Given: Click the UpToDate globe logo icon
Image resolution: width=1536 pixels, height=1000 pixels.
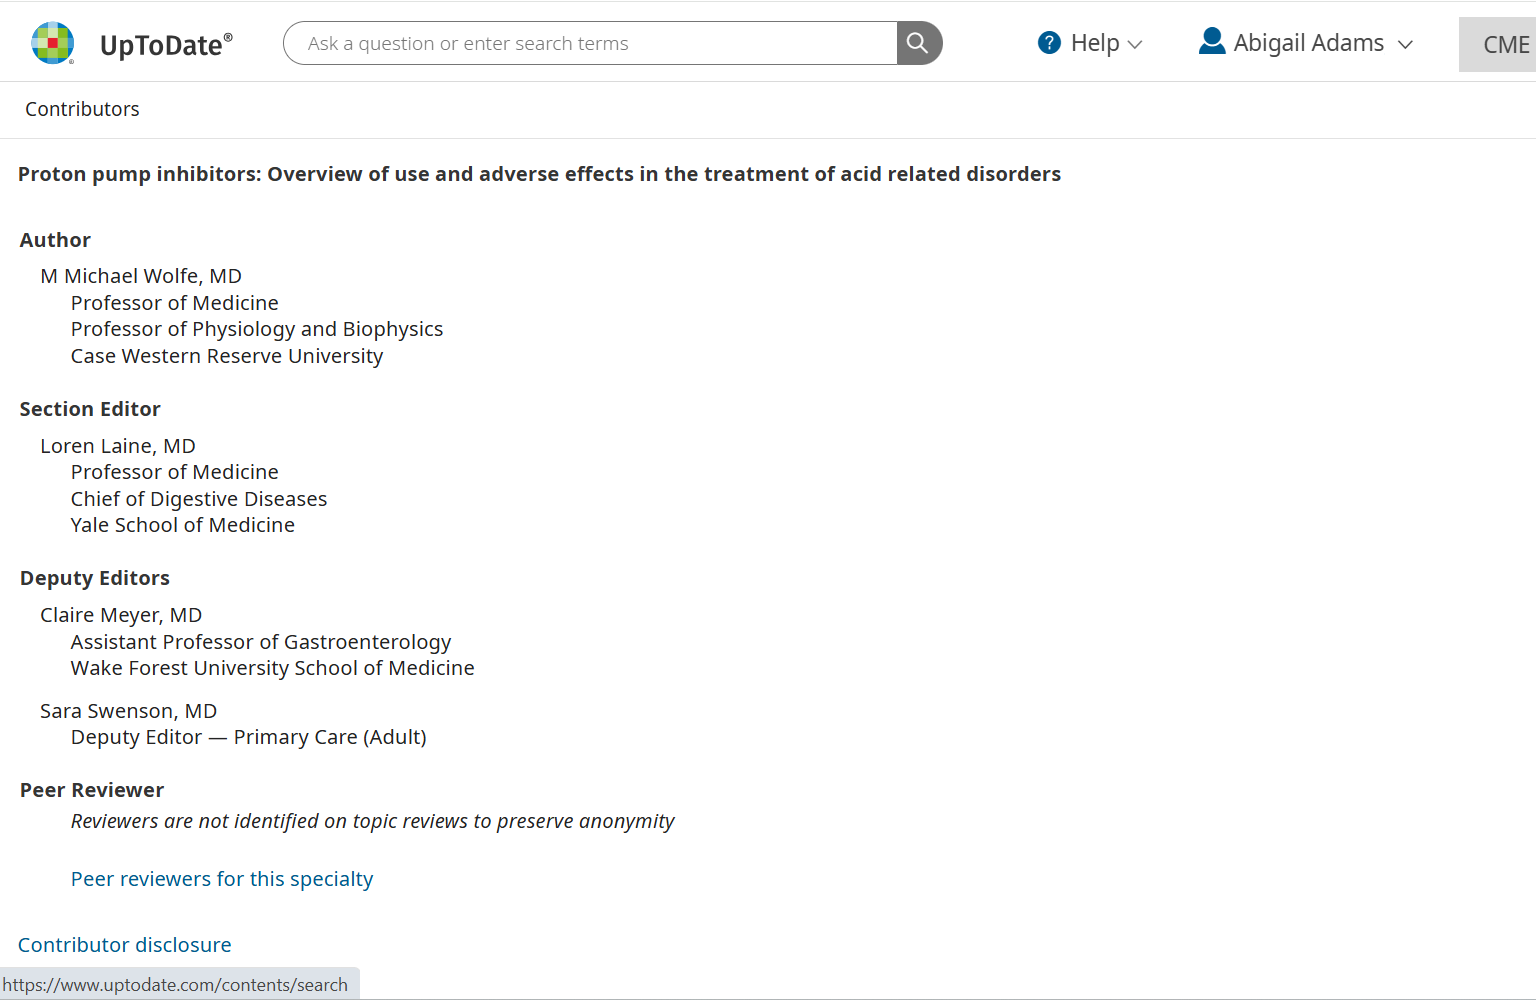Looking at the screenshot, I should pyautogui.click(x=53, y=43).
